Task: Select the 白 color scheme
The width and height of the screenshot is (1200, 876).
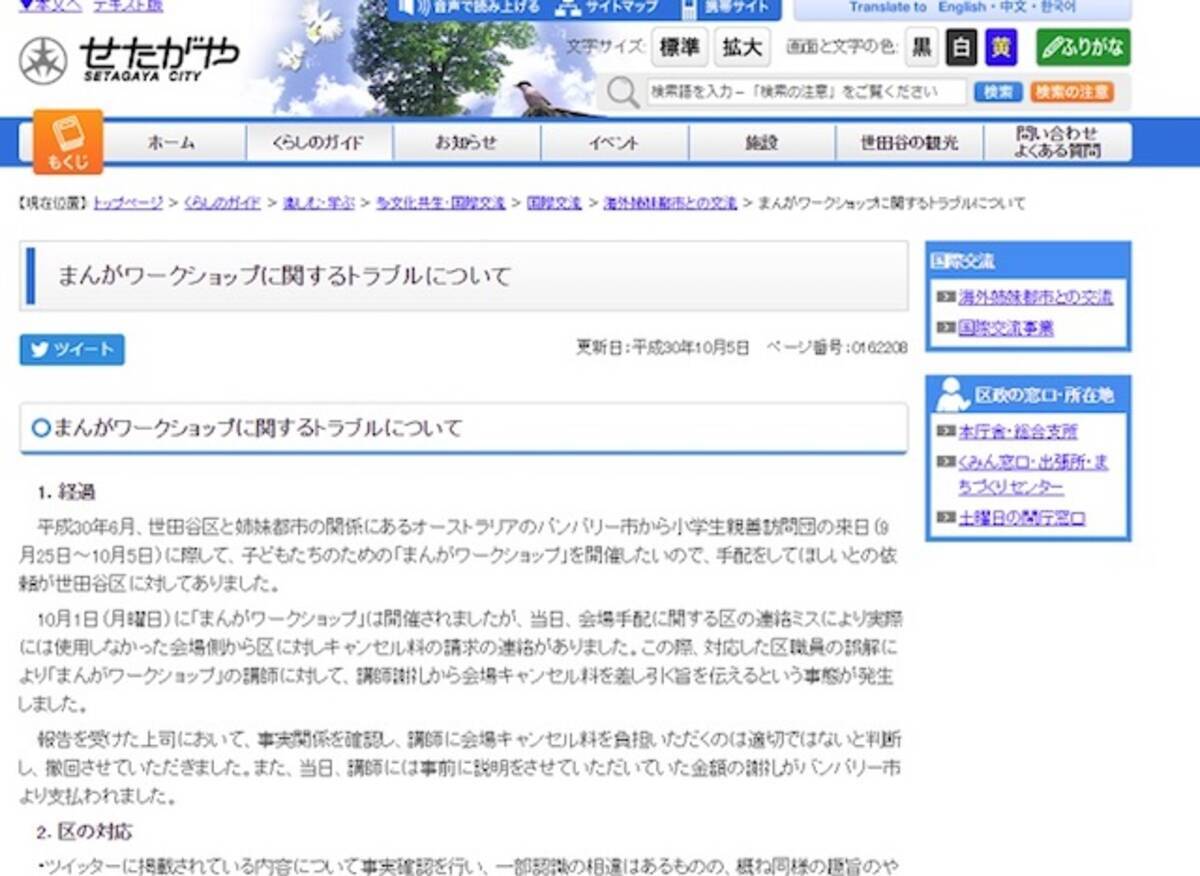Action: click(x=961, y=47)
